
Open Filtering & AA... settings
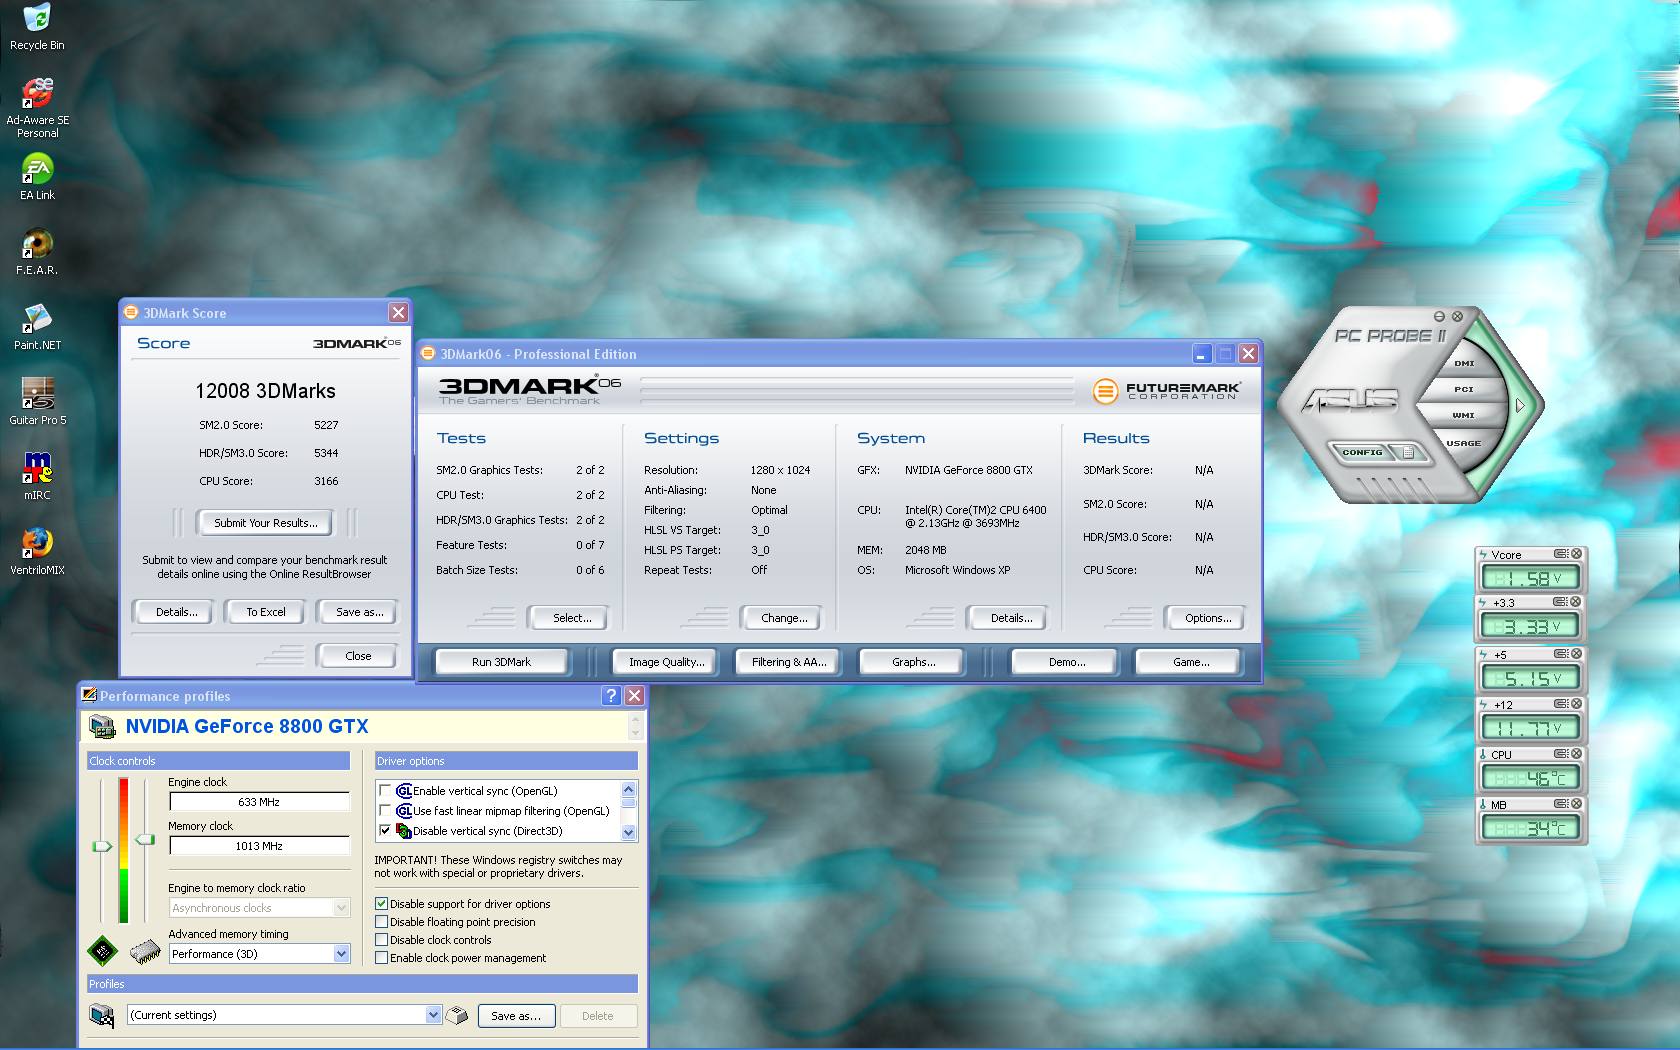pyautogui.click(x=789, y=662)
